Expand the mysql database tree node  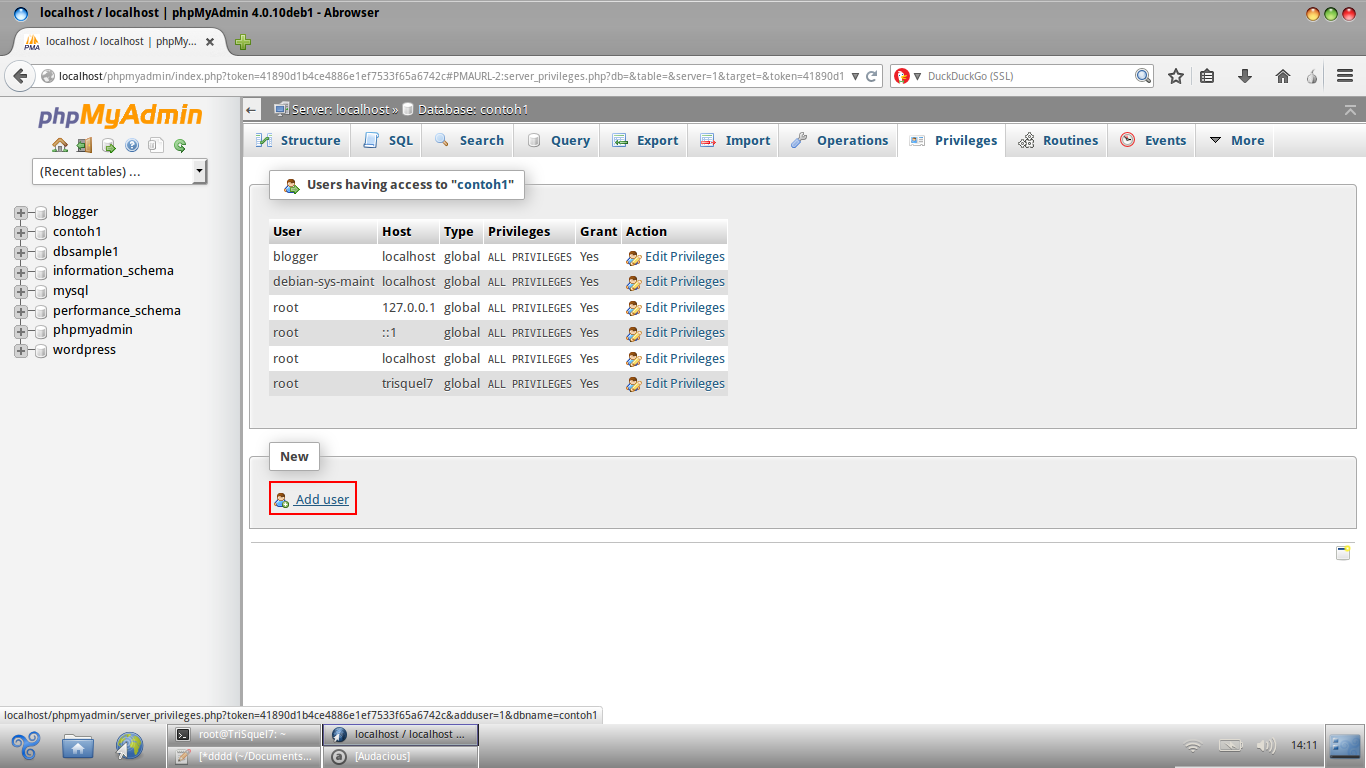point(20,290)
